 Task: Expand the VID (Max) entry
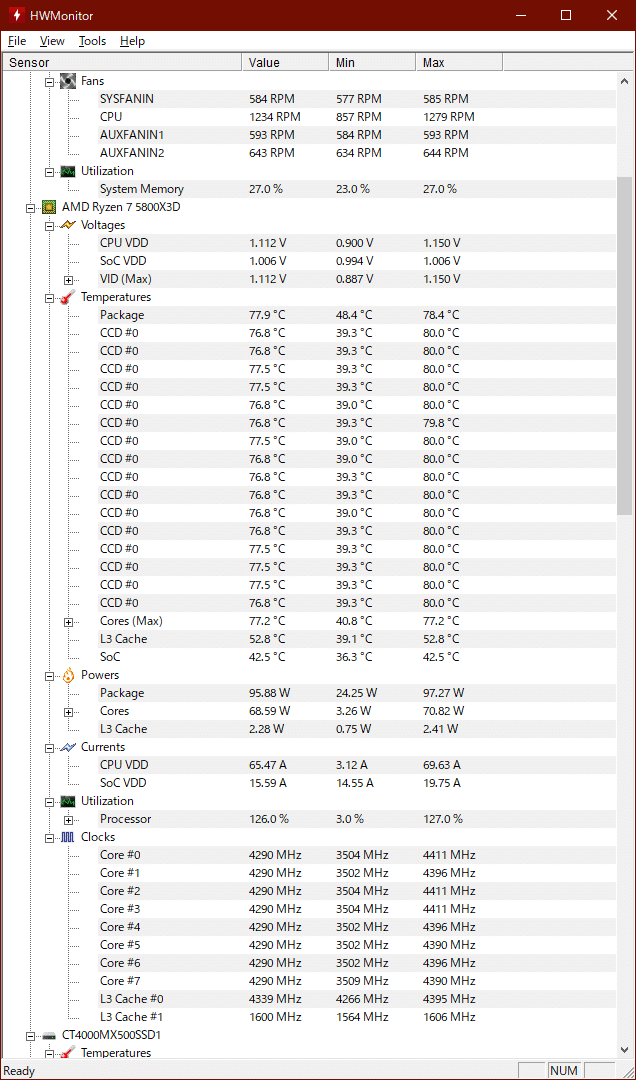coord(68,279)
